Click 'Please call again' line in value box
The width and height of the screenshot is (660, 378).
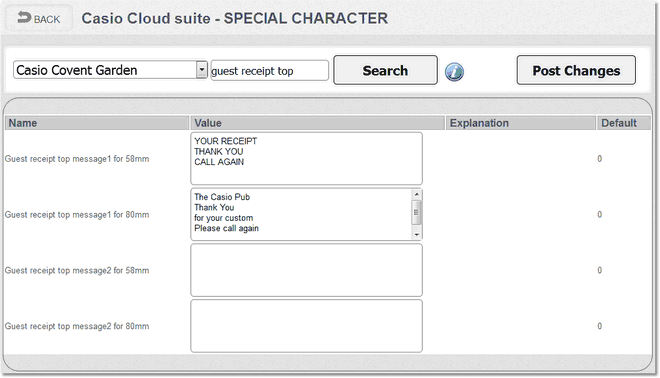point(226,229)
